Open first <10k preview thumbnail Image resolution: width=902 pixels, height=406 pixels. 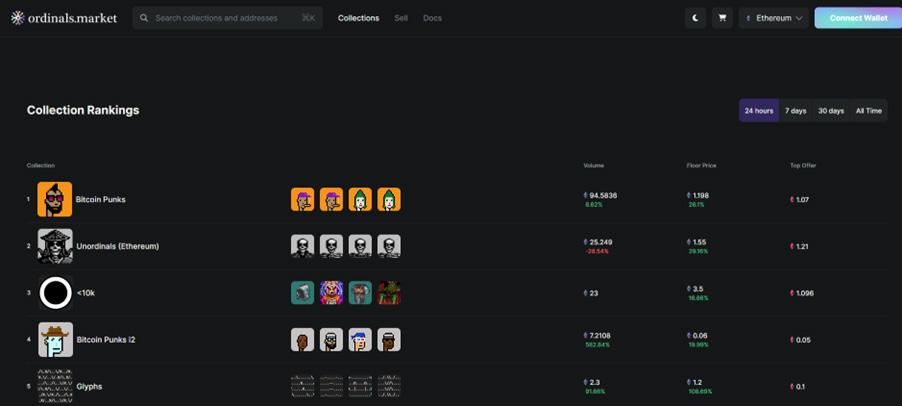(x=303, y=293)
